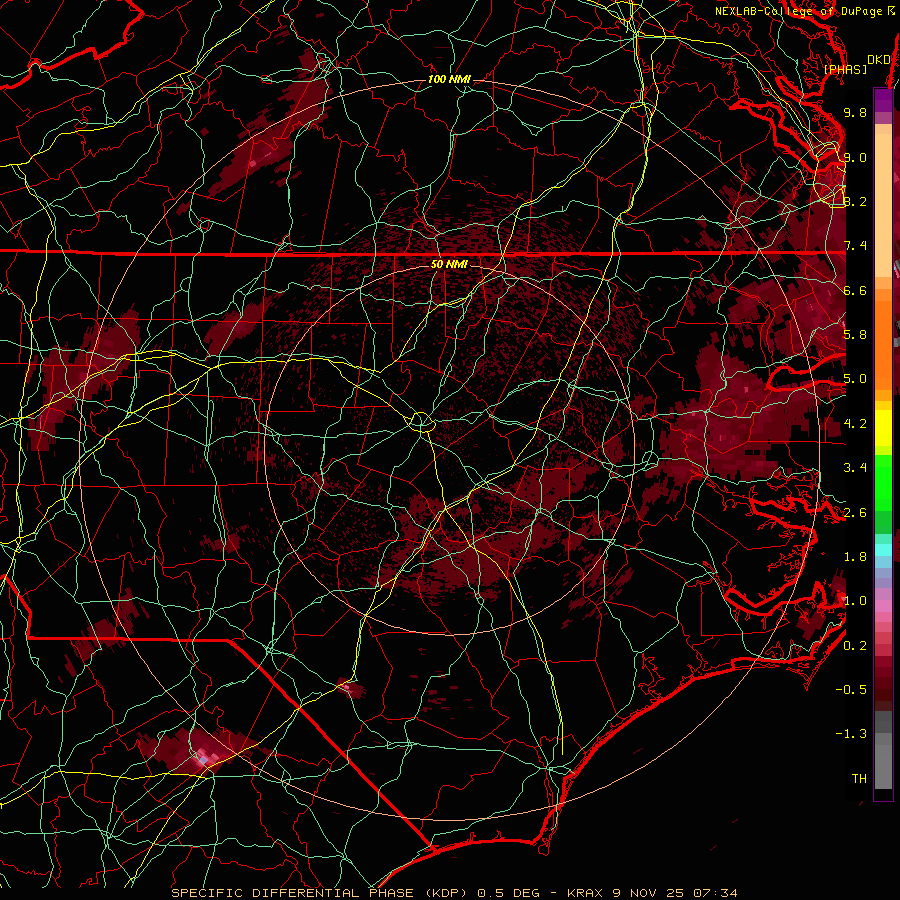
Task: Pick the yellow segment of the color bar
Action: pos(883,428)
